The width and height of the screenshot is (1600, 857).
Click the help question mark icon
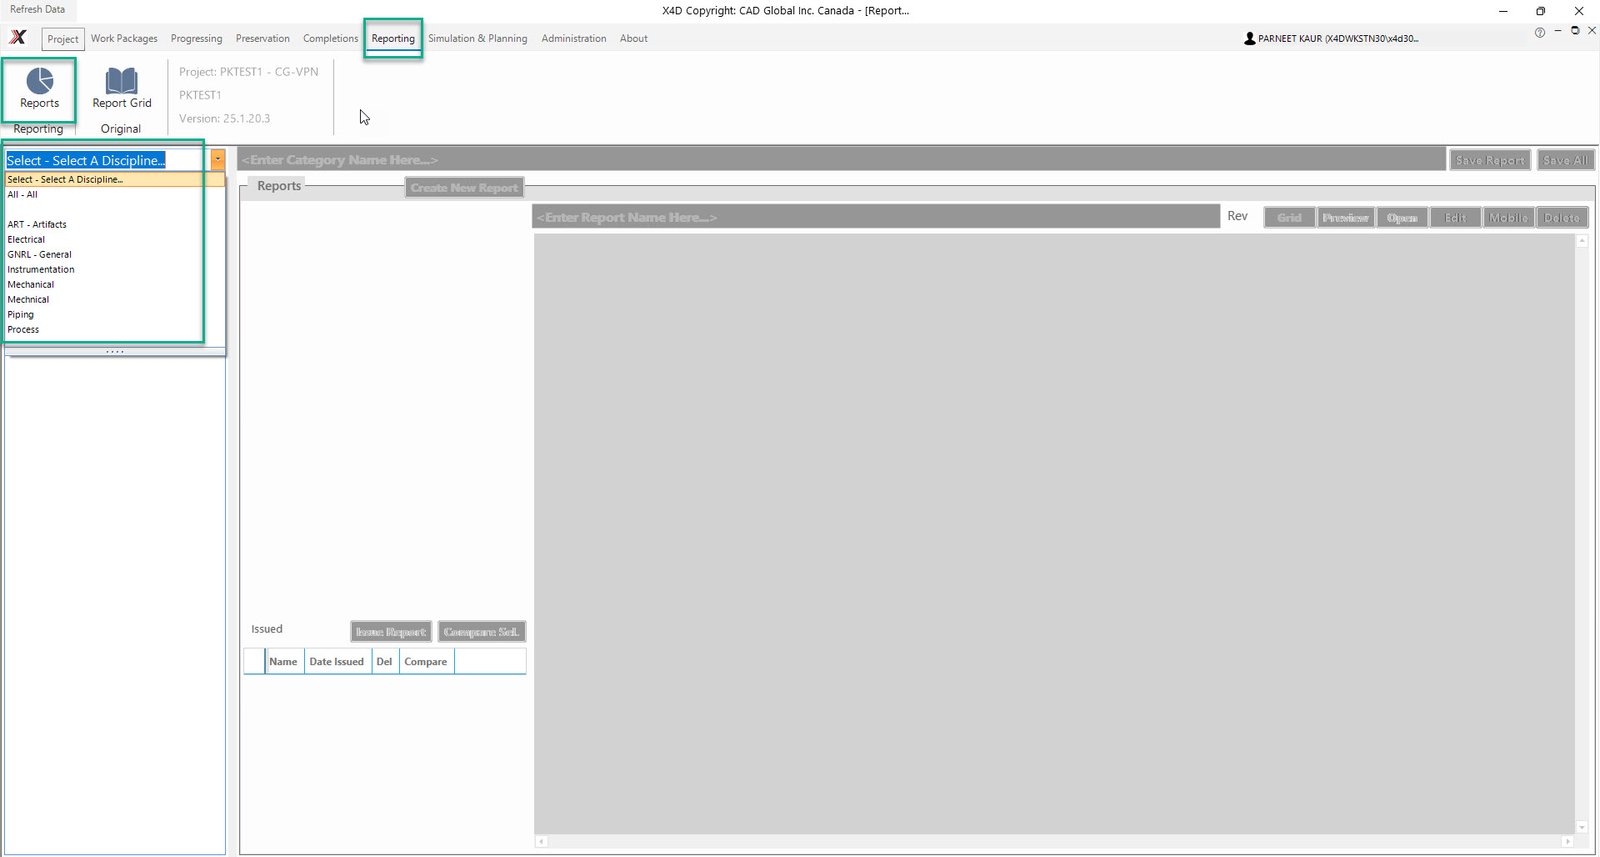1539,33
